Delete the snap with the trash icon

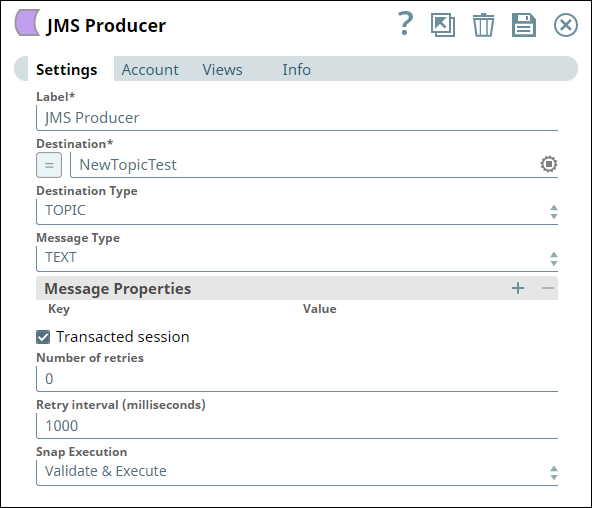tap(483, 25)
